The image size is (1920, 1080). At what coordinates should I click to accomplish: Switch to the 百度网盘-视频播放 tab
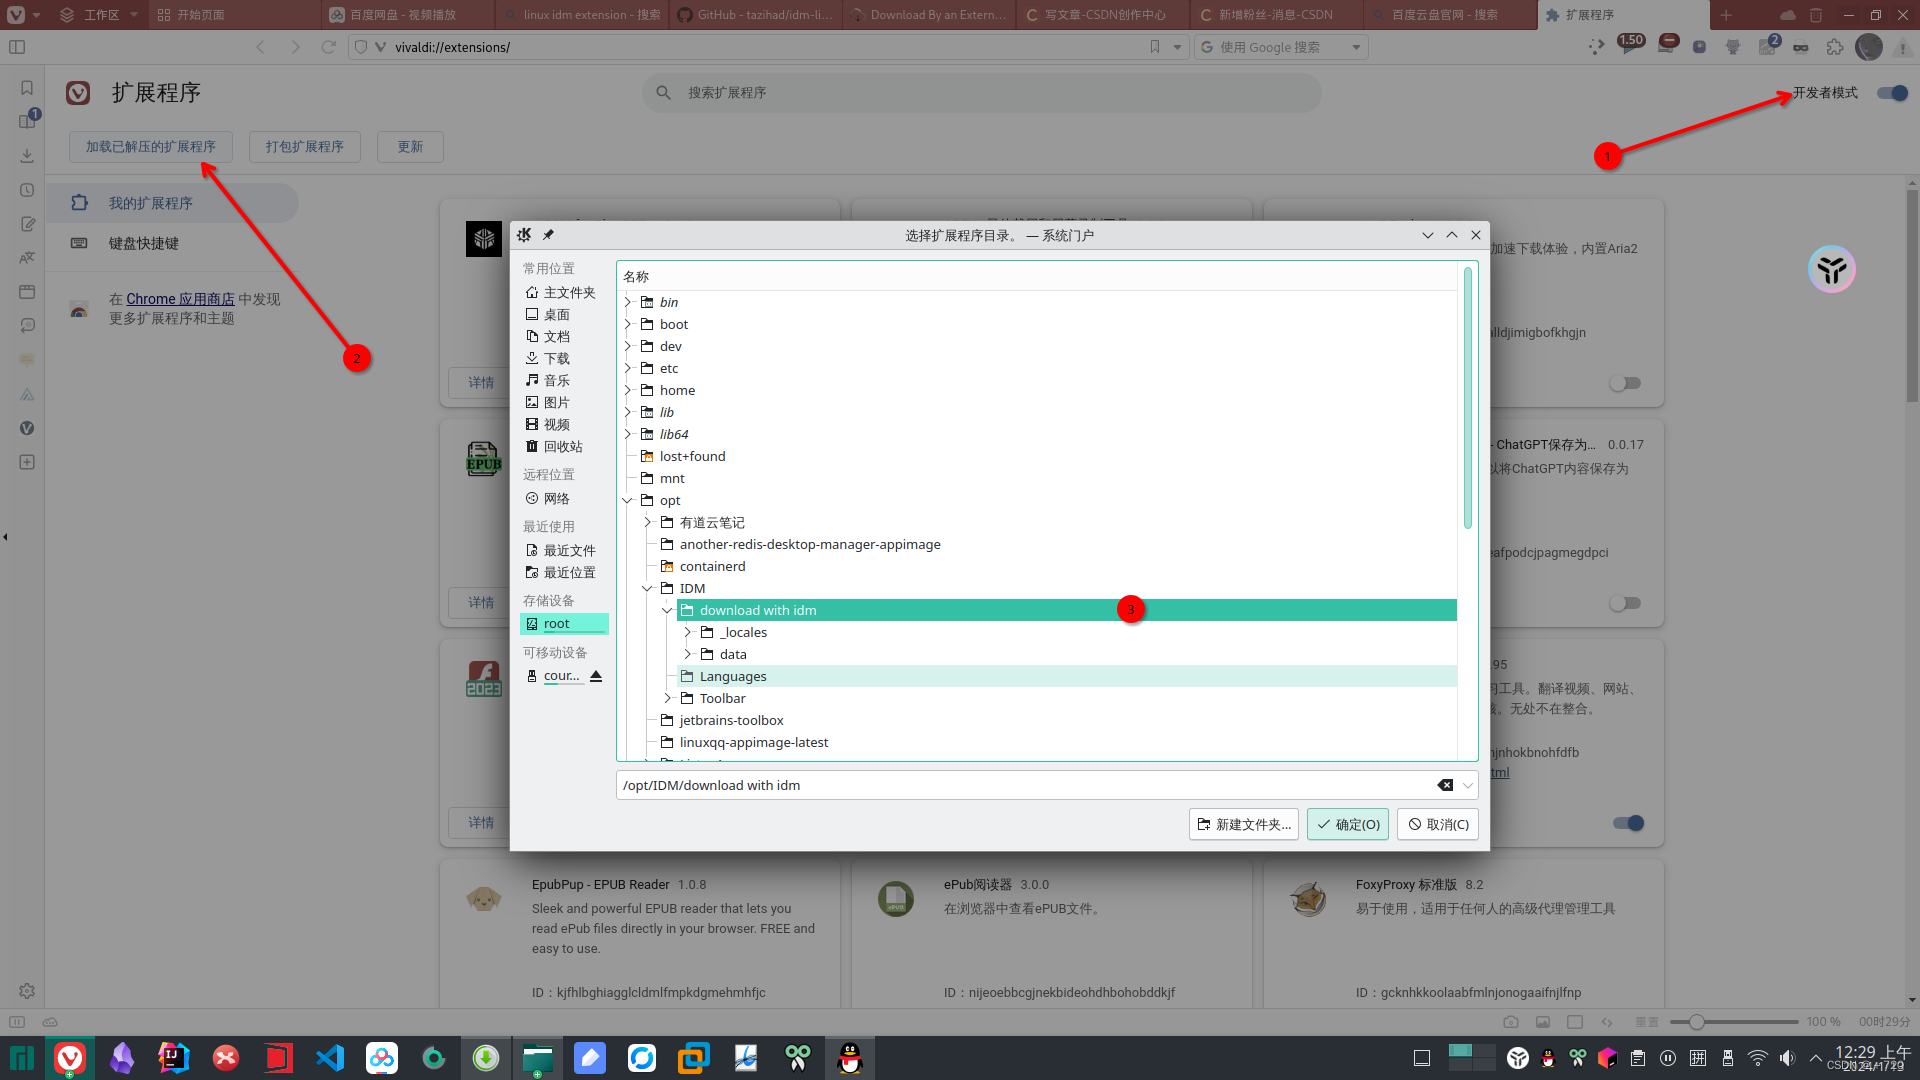click(x=410, y=15)
